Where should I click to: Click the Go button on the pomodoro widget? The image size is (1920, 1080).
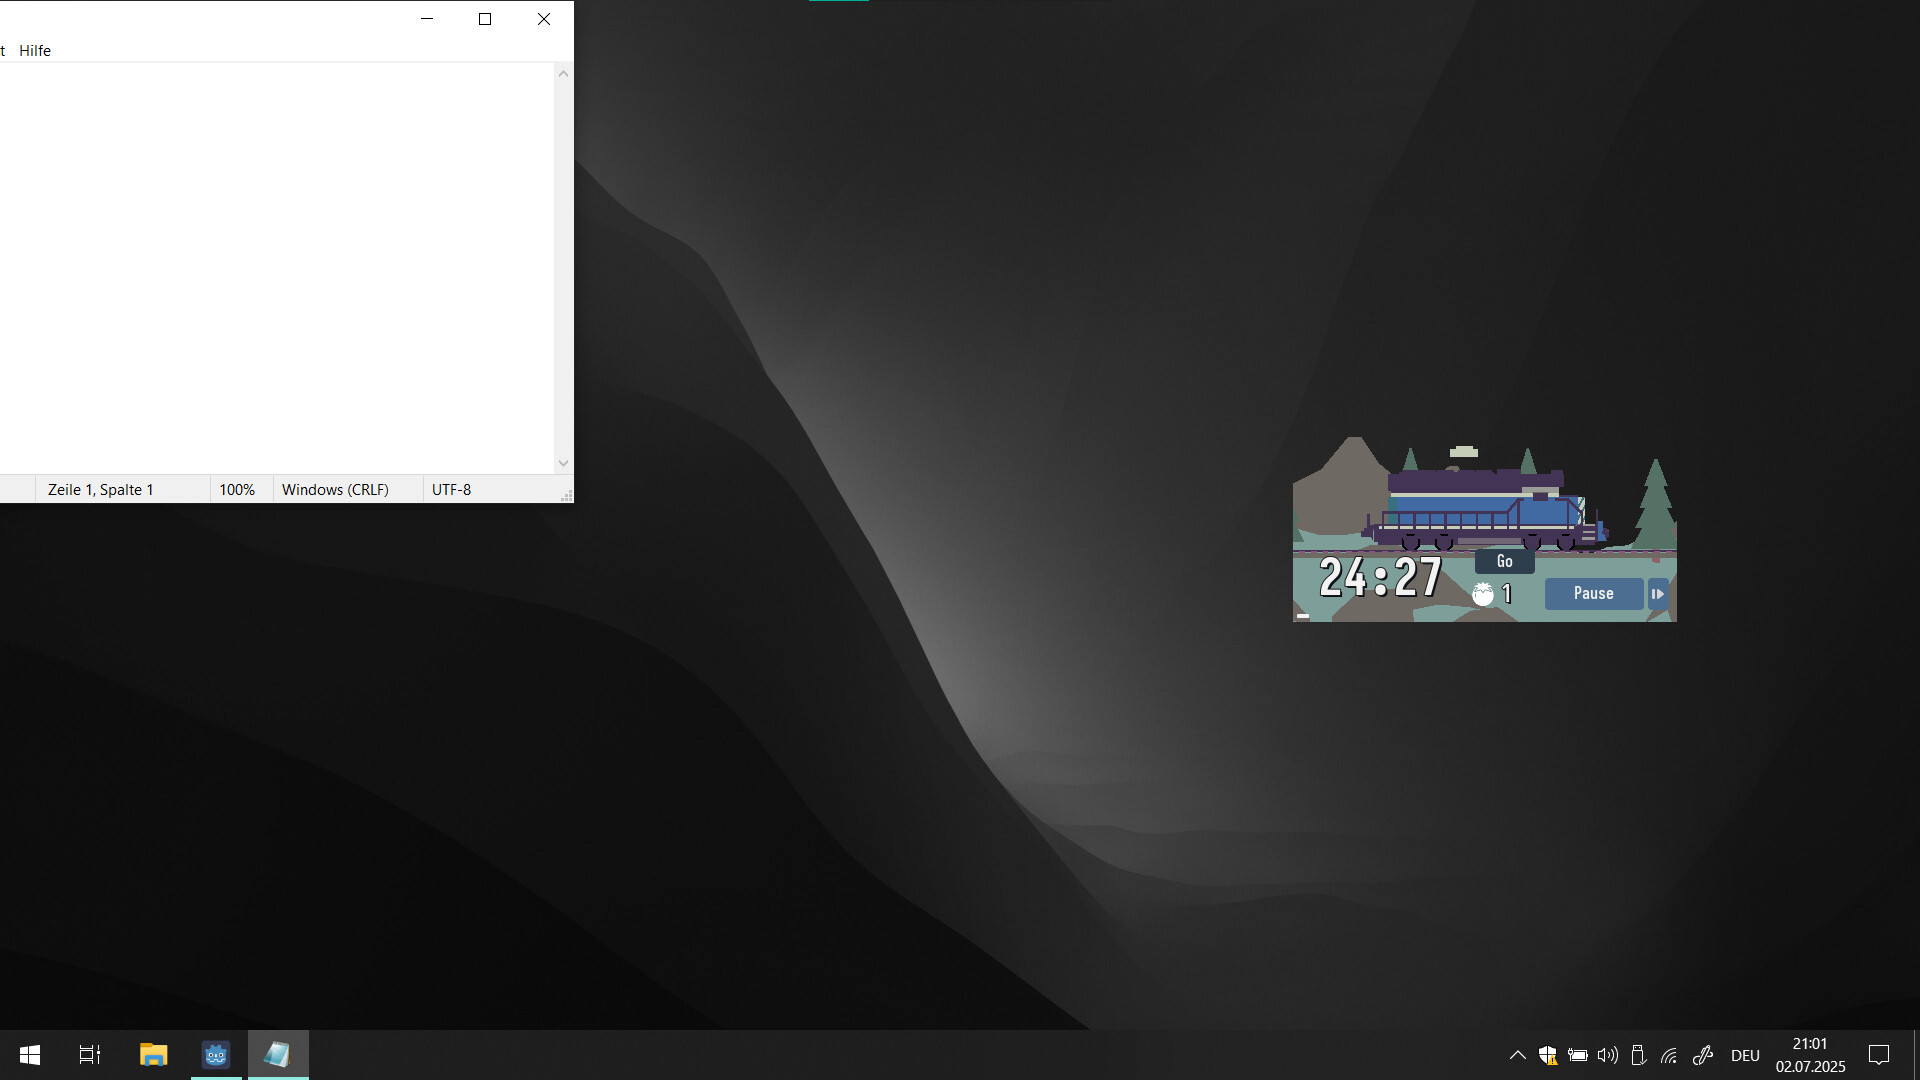click(1504, 561)
